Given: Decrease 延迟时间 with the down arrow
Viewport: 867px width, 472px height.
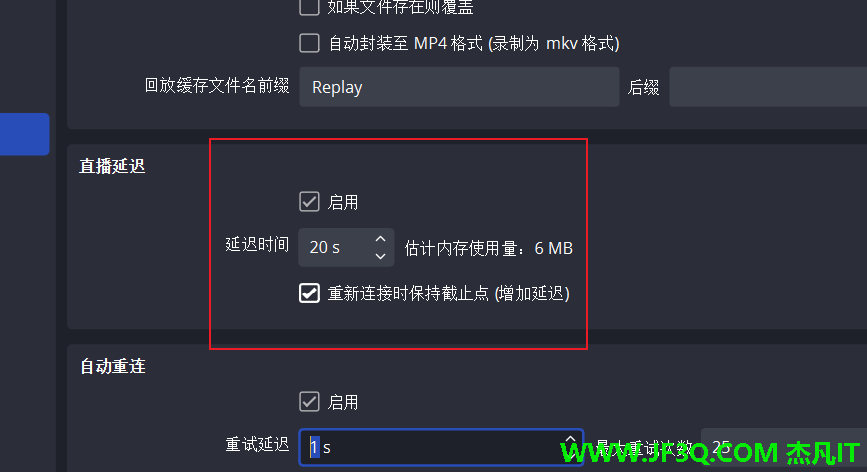Looking at the screenshot, I should click(380, 256).
